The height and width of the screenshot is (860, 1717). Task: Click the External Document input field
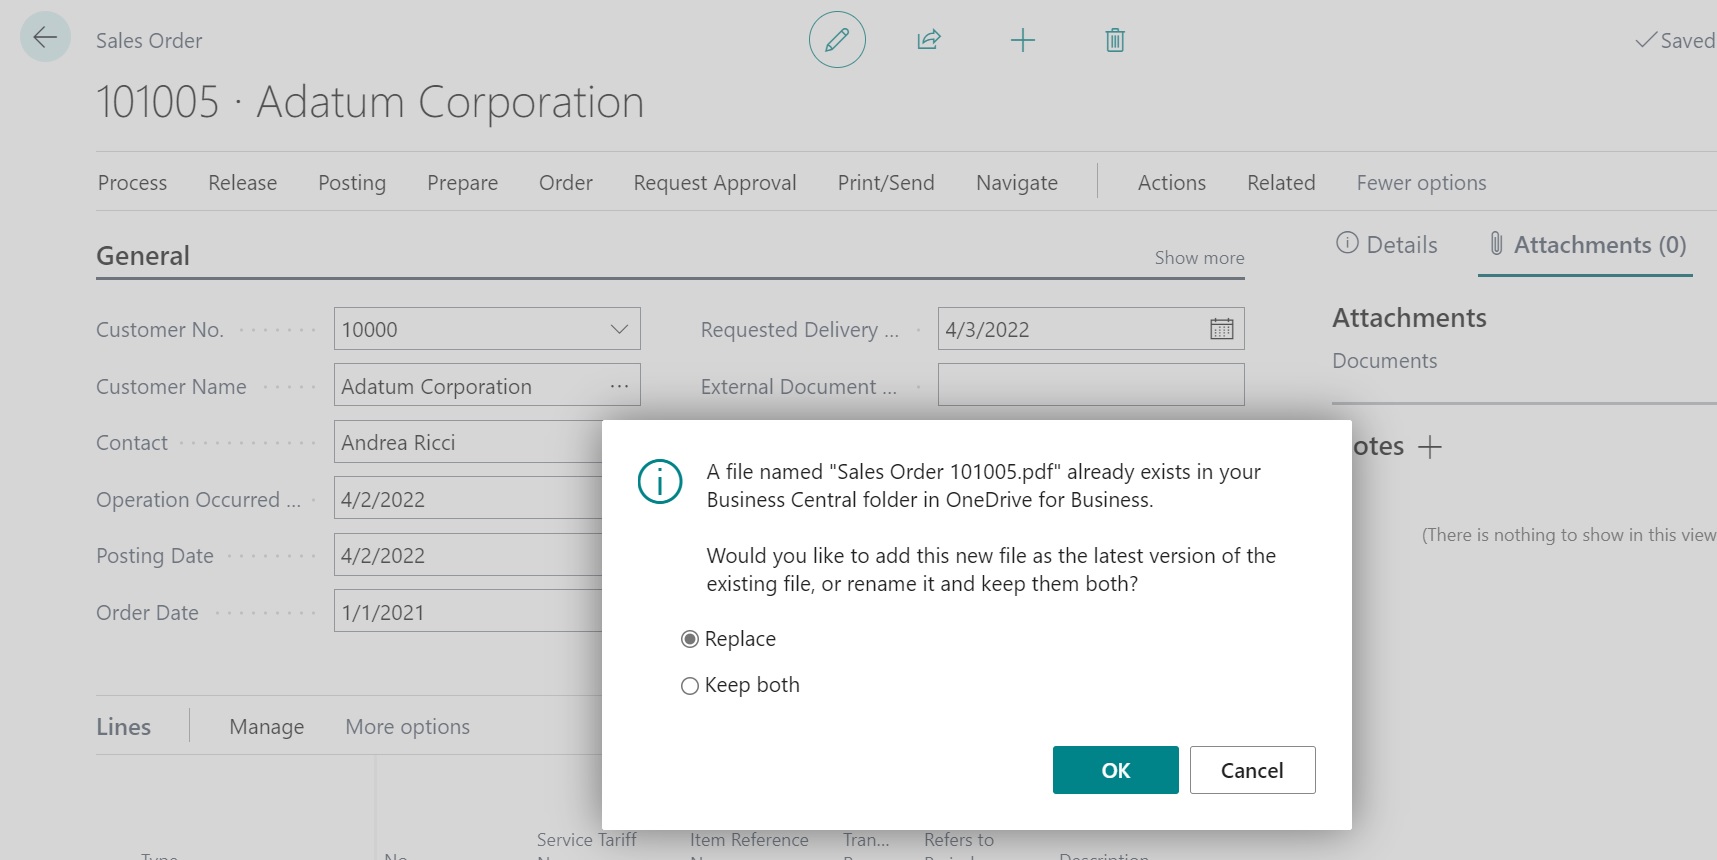pos(1090,385)
